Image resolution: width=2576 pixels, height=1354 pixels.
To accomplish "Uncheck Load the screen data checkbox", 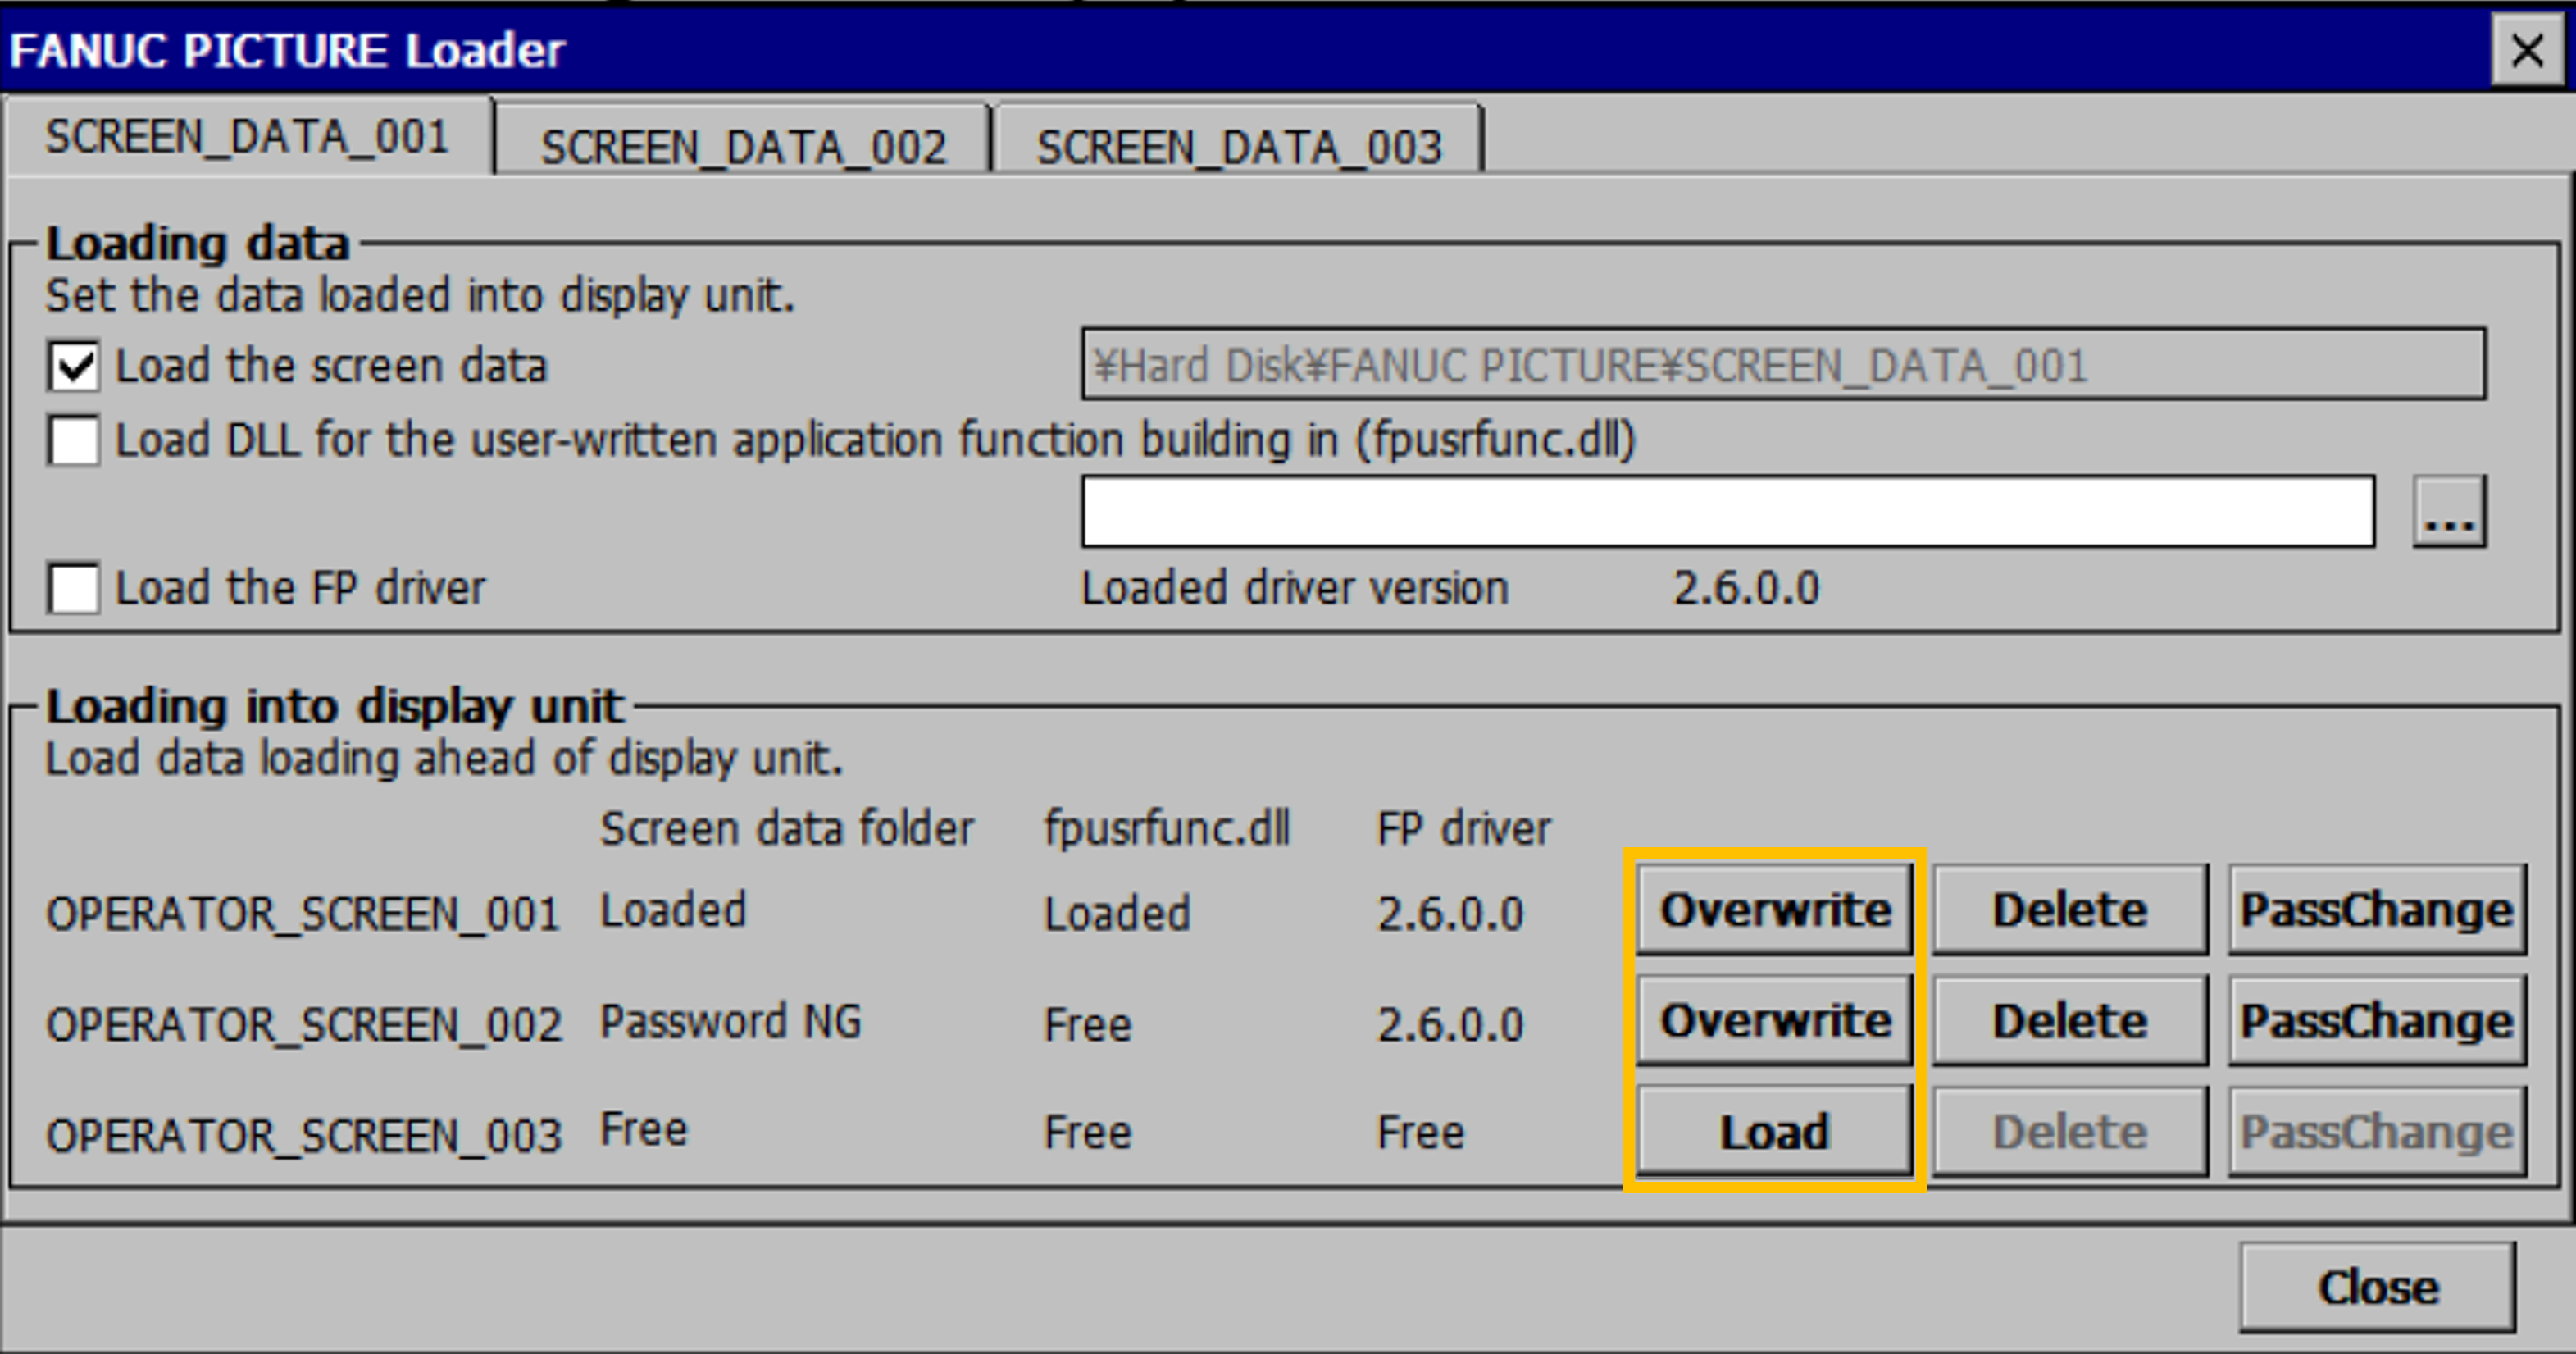I will click(x=74, y=366).
